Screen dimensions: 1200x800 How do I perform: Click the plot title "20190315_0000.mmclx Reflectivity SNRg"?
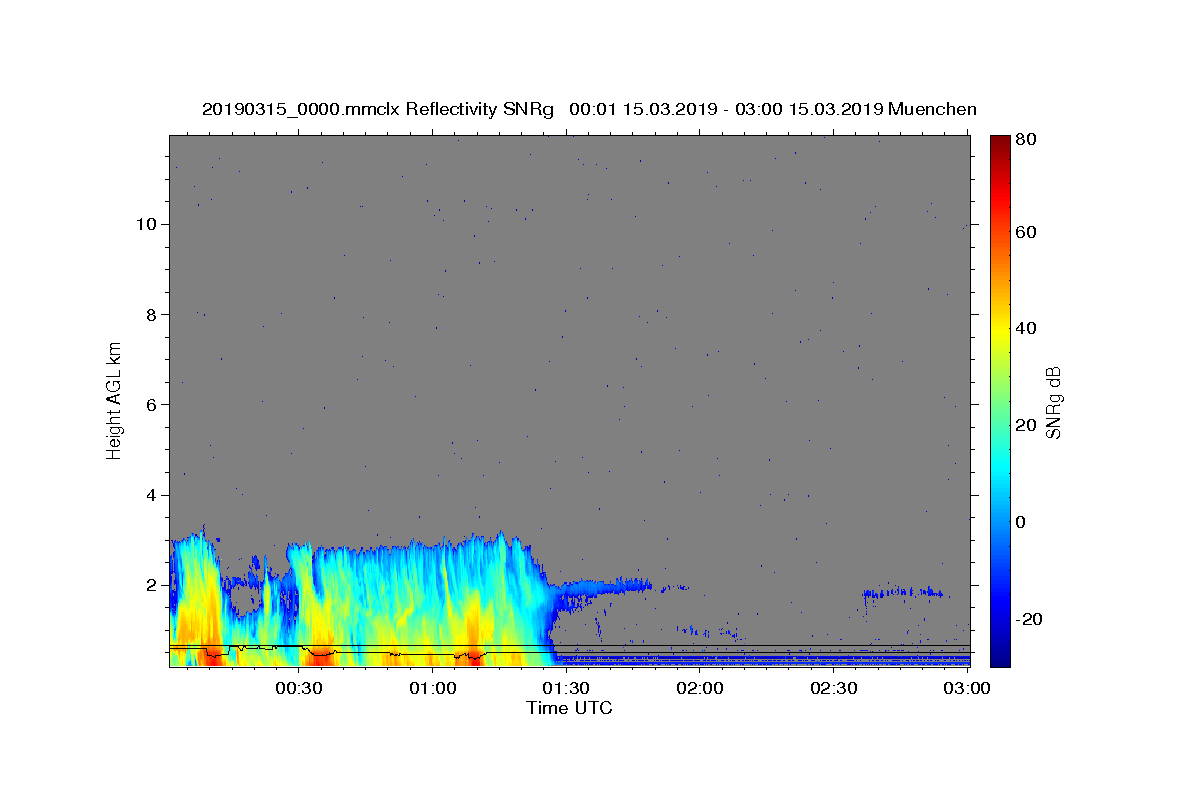click(378, 109)
